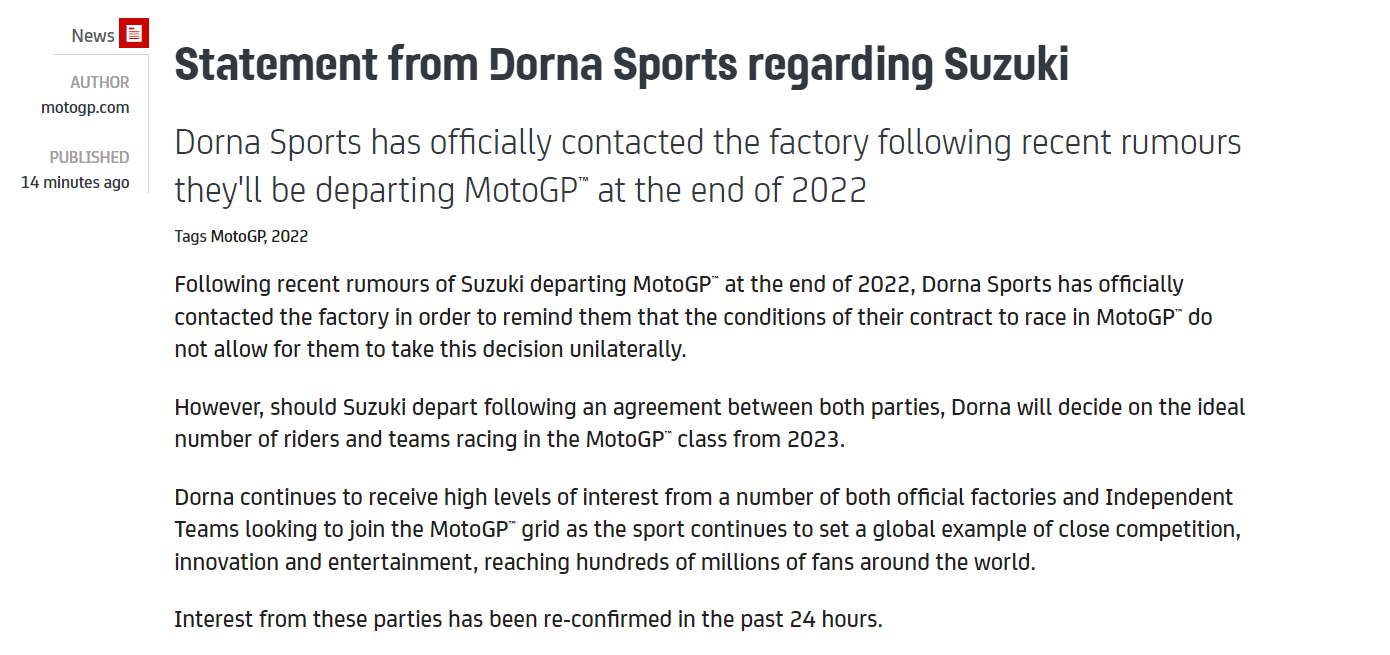Click the "Tags" label under the subtitle
Image resolution: width=1390 pixels, height=655 pixels.
(x=190, y=237)
